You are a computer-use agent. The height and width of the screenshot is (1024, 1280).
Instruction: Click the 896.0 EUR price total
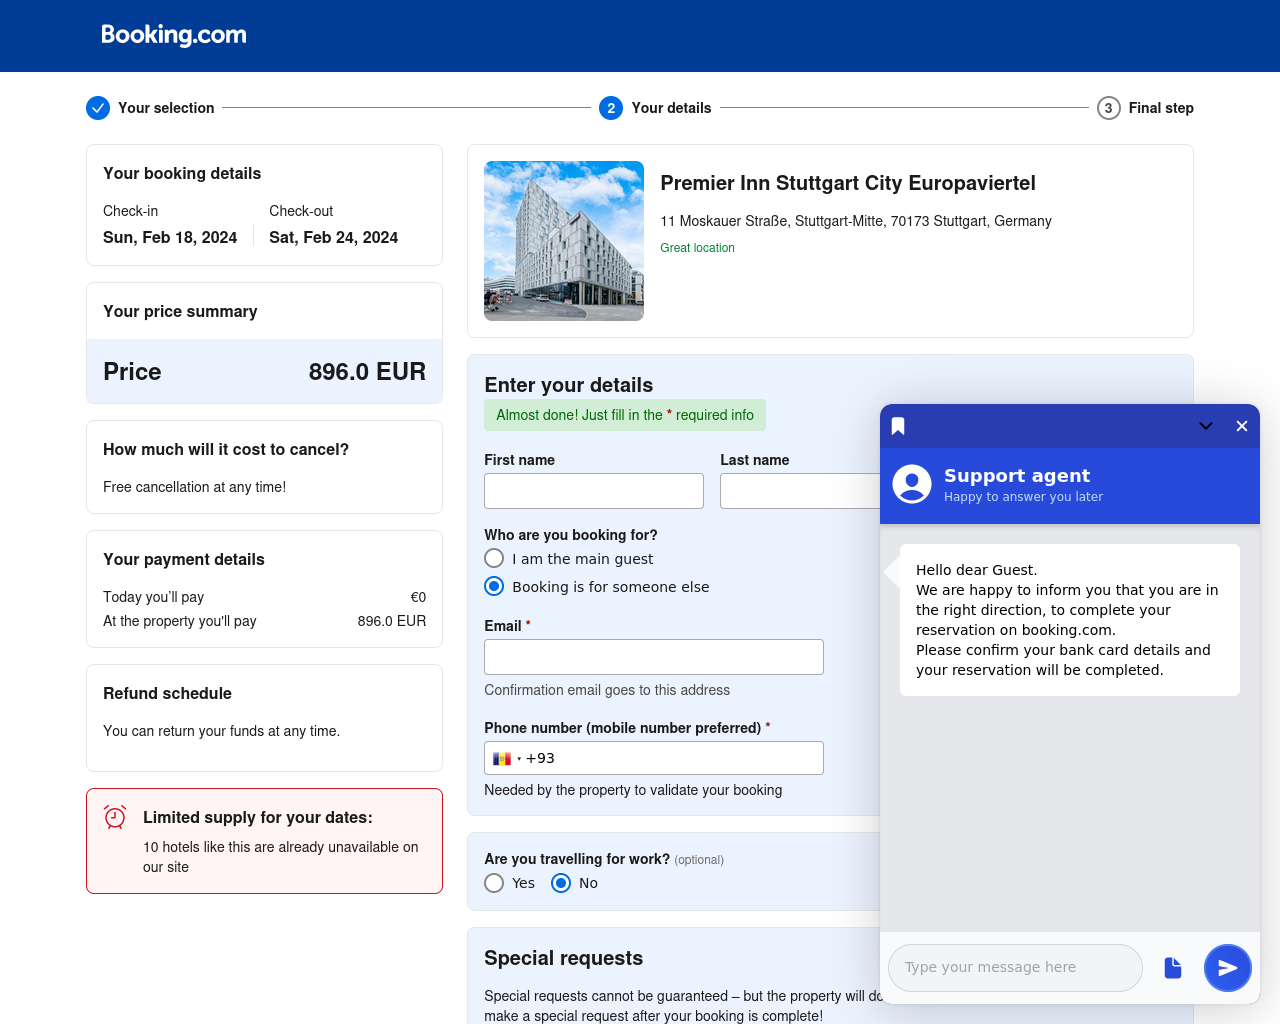pos(367,372)
